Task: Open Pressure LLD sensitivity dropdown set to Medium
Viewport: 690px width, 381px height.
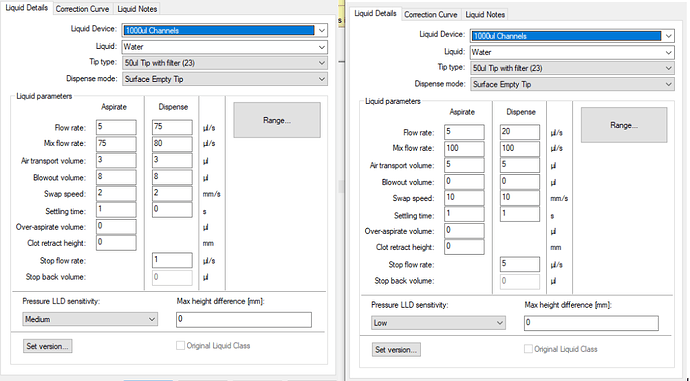Action: point(90,319)
